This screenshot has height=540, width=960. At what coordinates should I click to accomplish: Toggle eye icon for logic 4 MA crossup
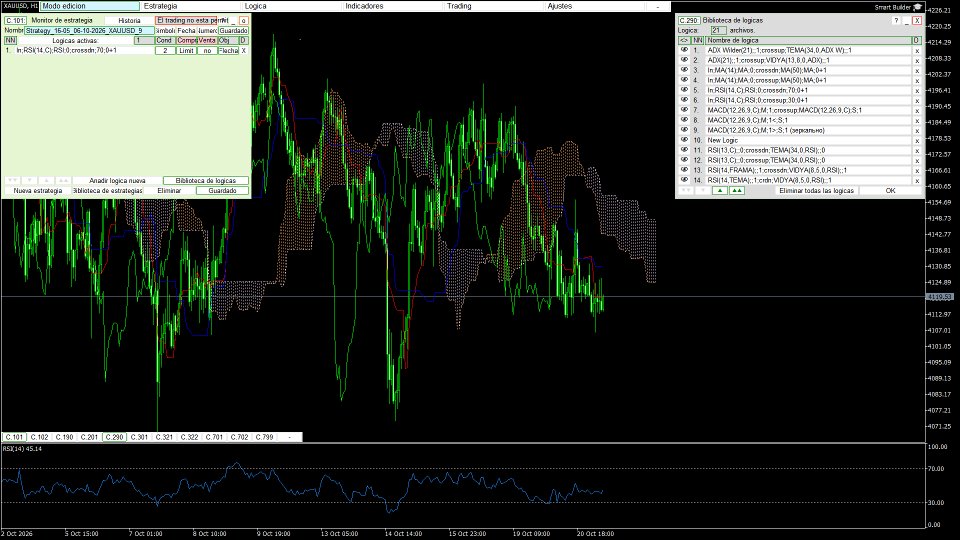tap(684, 80)
